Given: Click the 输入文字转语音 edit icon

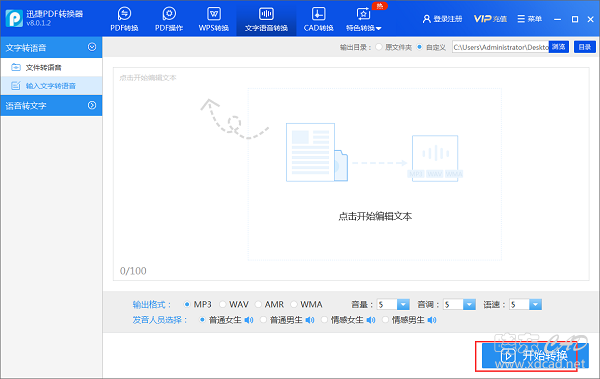Looking at the screenshot, I should [16, 86].
